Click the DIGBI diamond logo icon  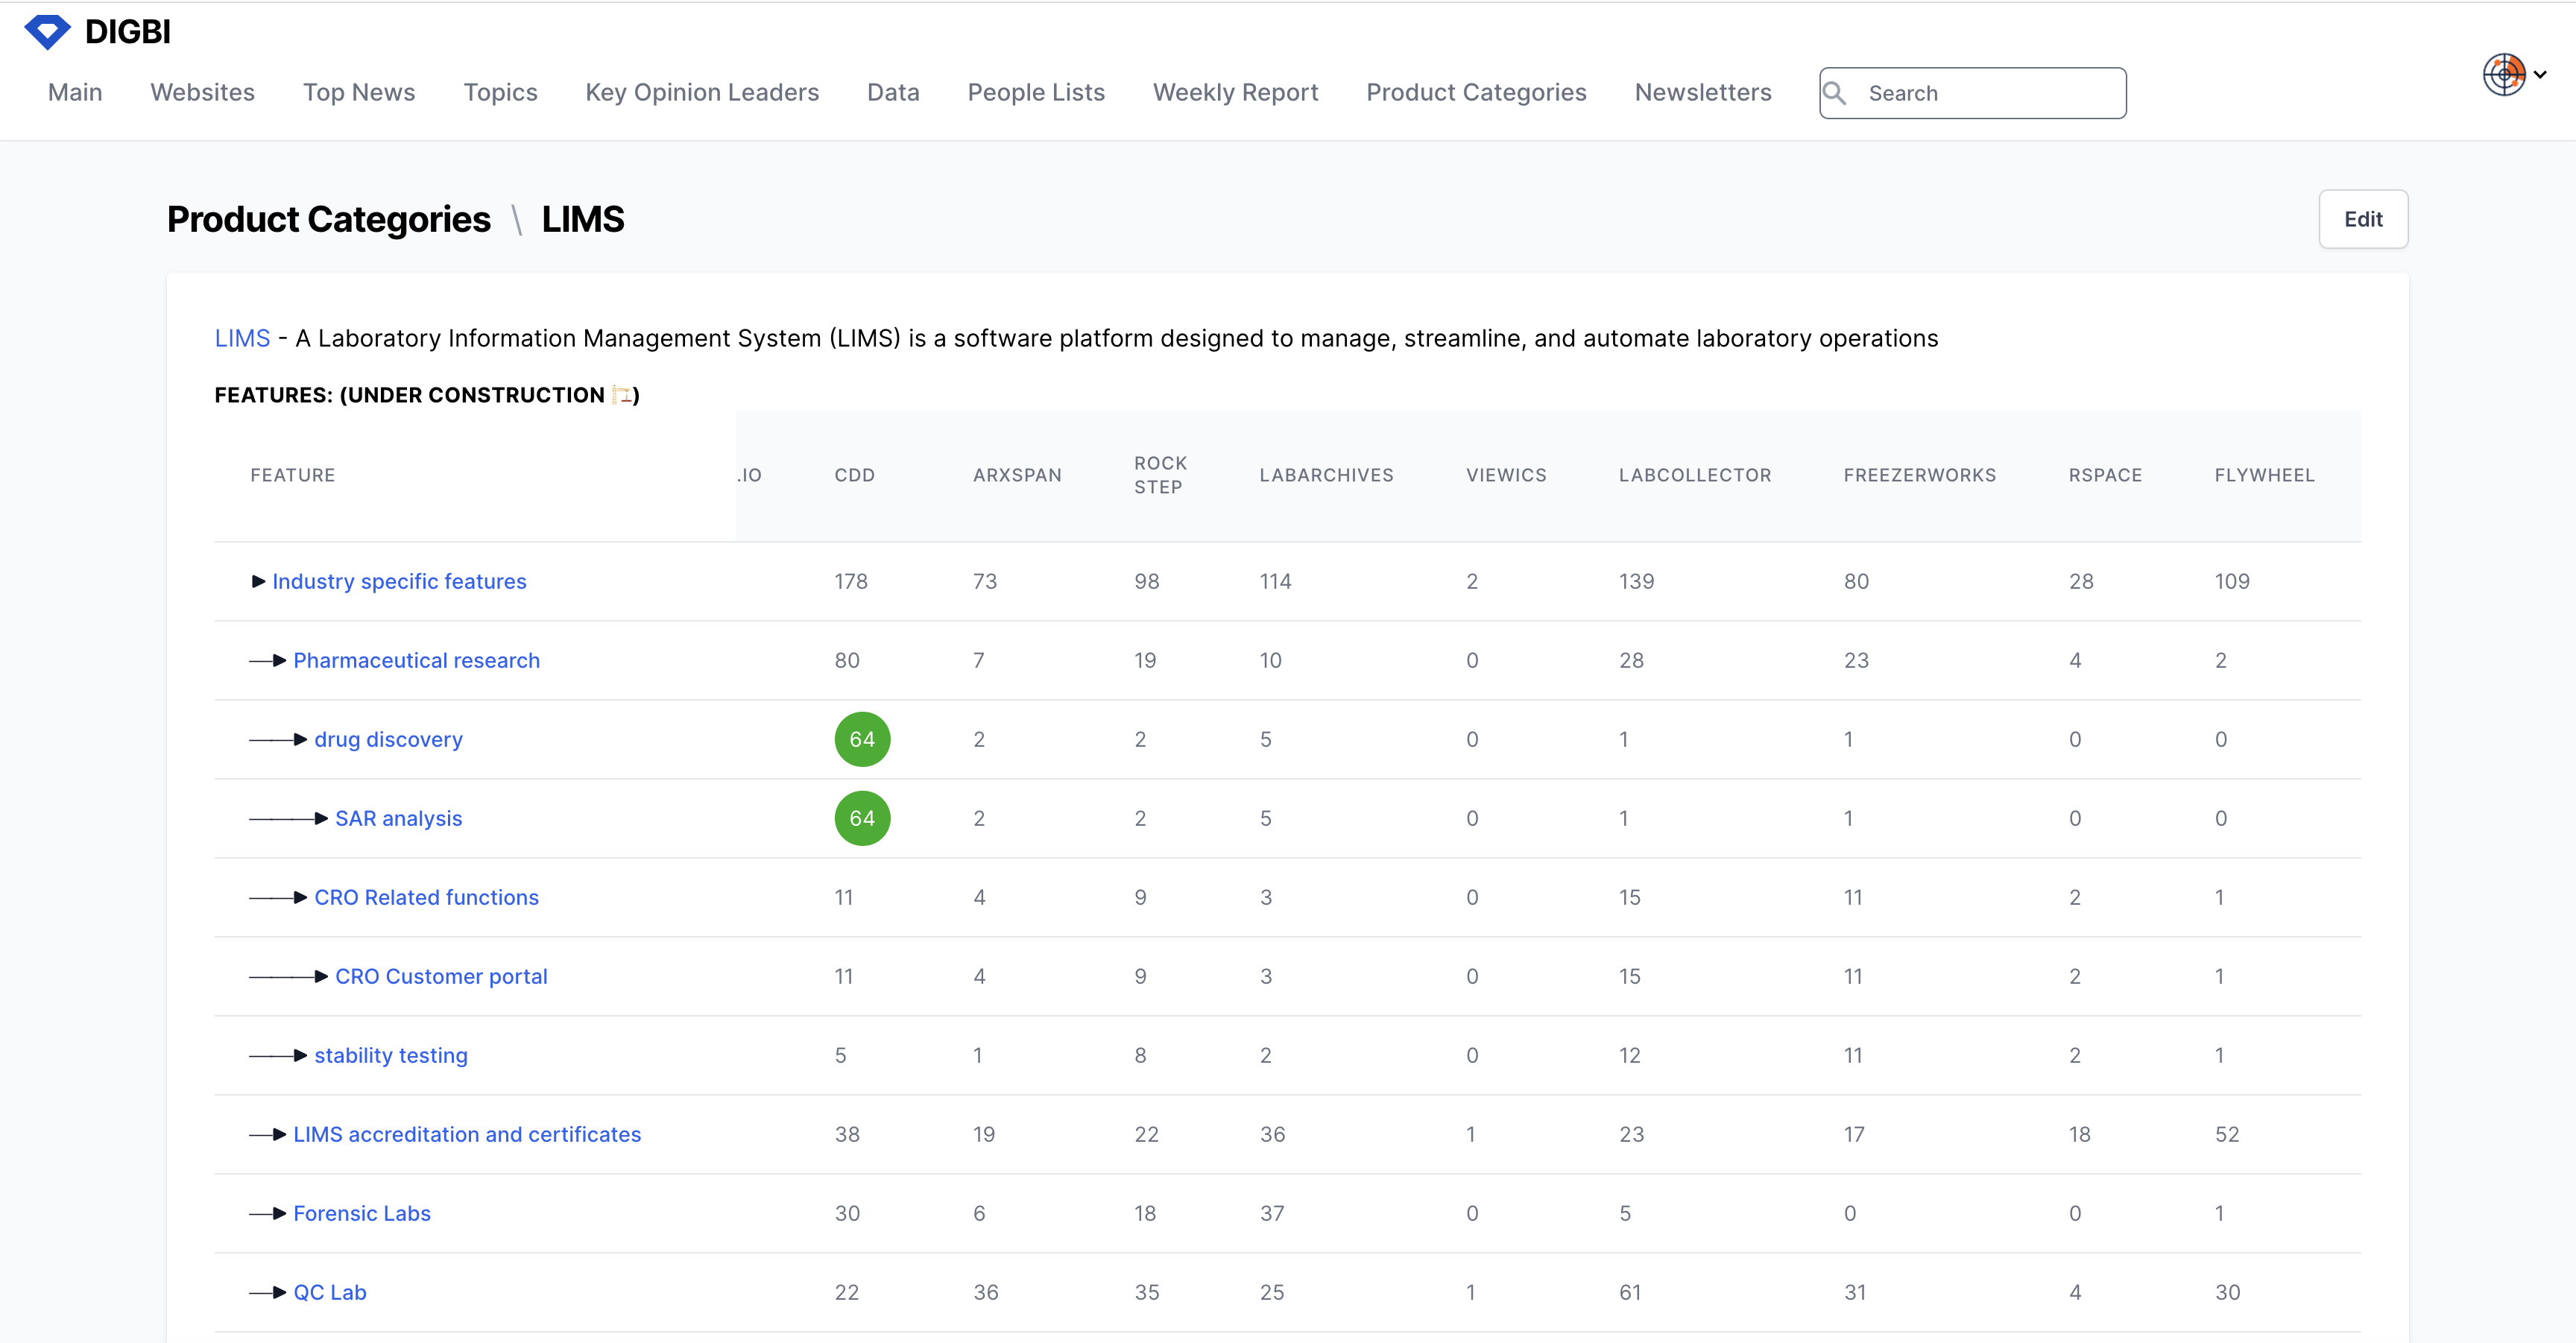coord(47,32)
